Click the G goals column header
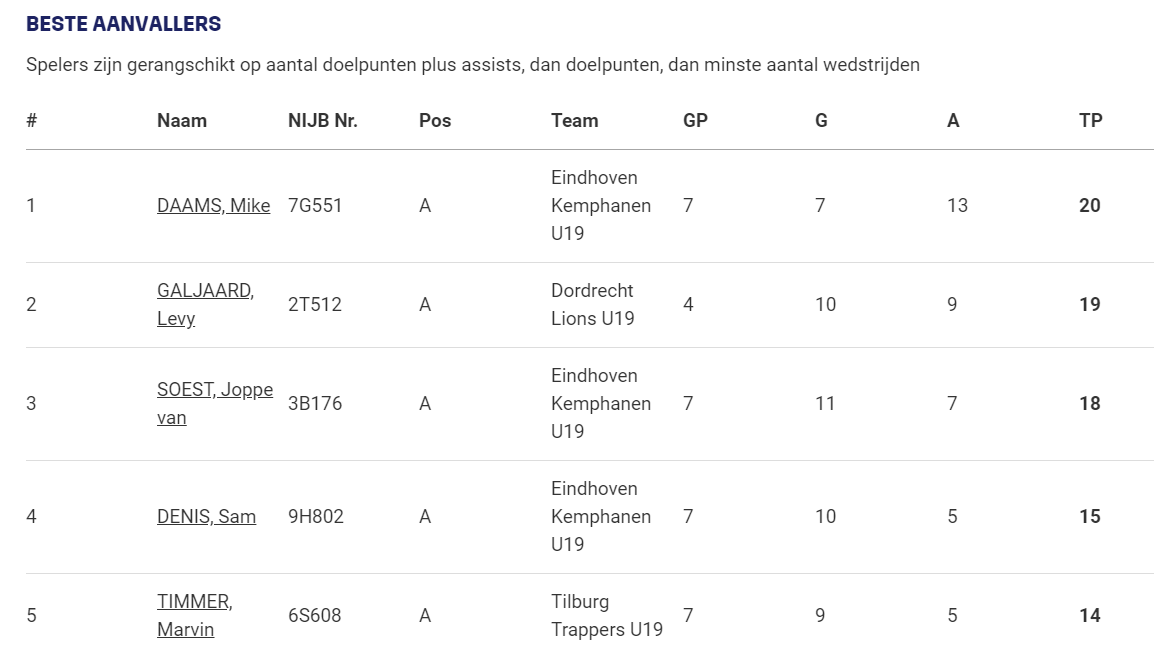 (x=821, y=121)
